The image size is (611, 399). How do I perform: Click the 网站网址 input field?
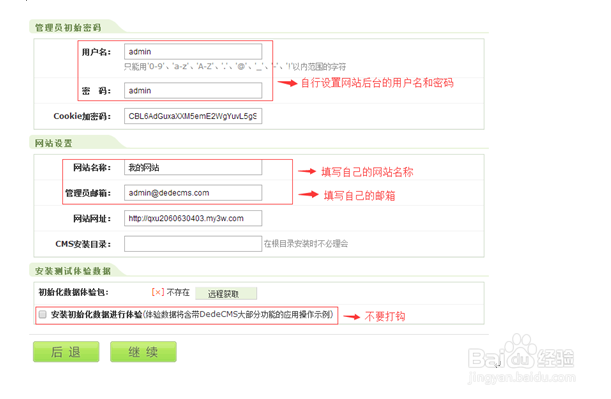193,218
